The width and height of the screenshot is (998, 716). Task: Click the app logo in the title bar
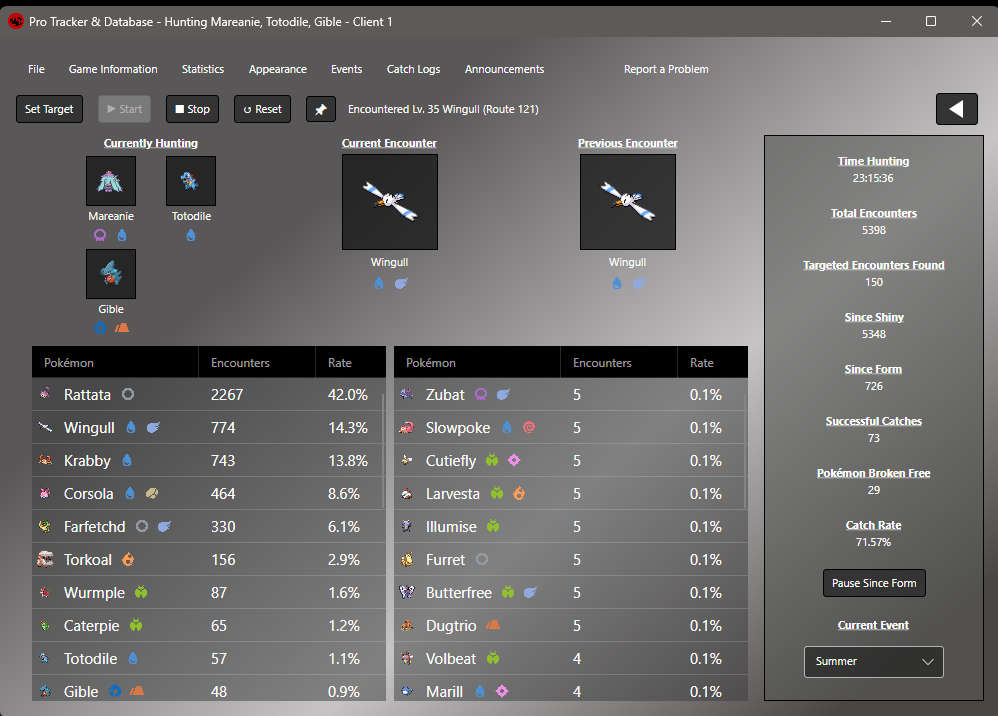click(x=15, y=22)
